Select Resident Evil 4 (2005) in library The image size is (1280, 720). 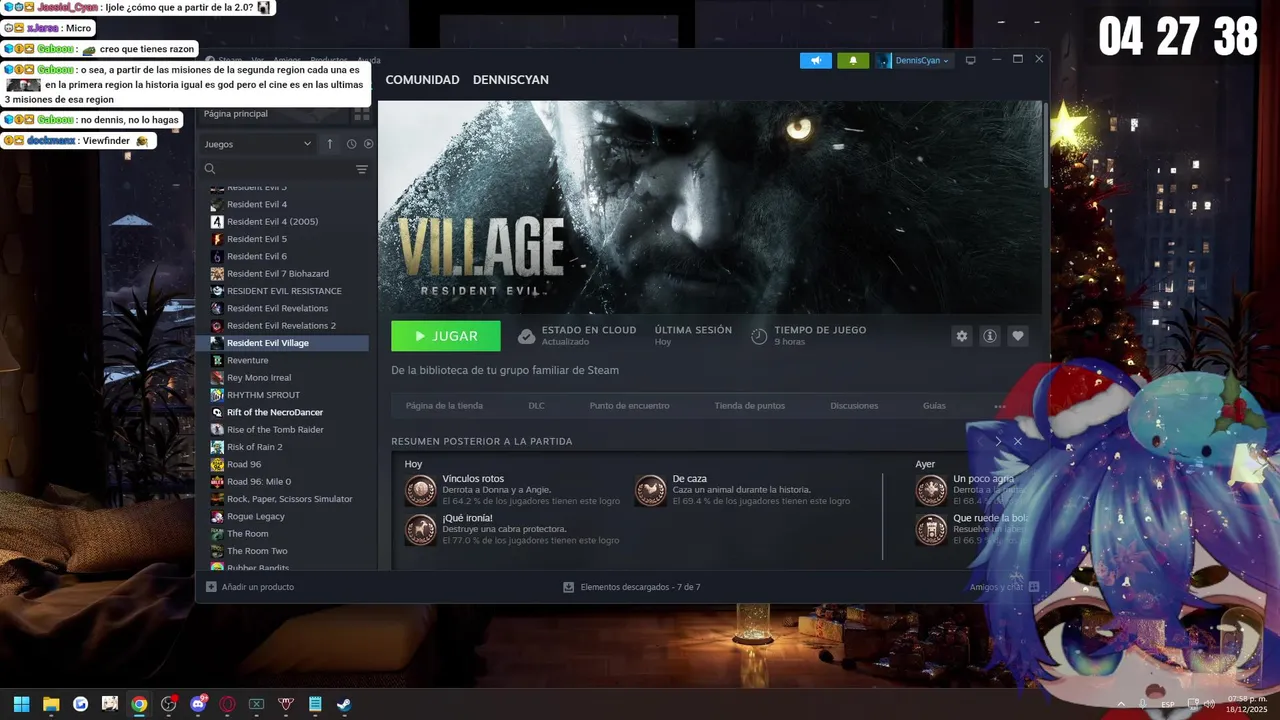tap(272, 221)
